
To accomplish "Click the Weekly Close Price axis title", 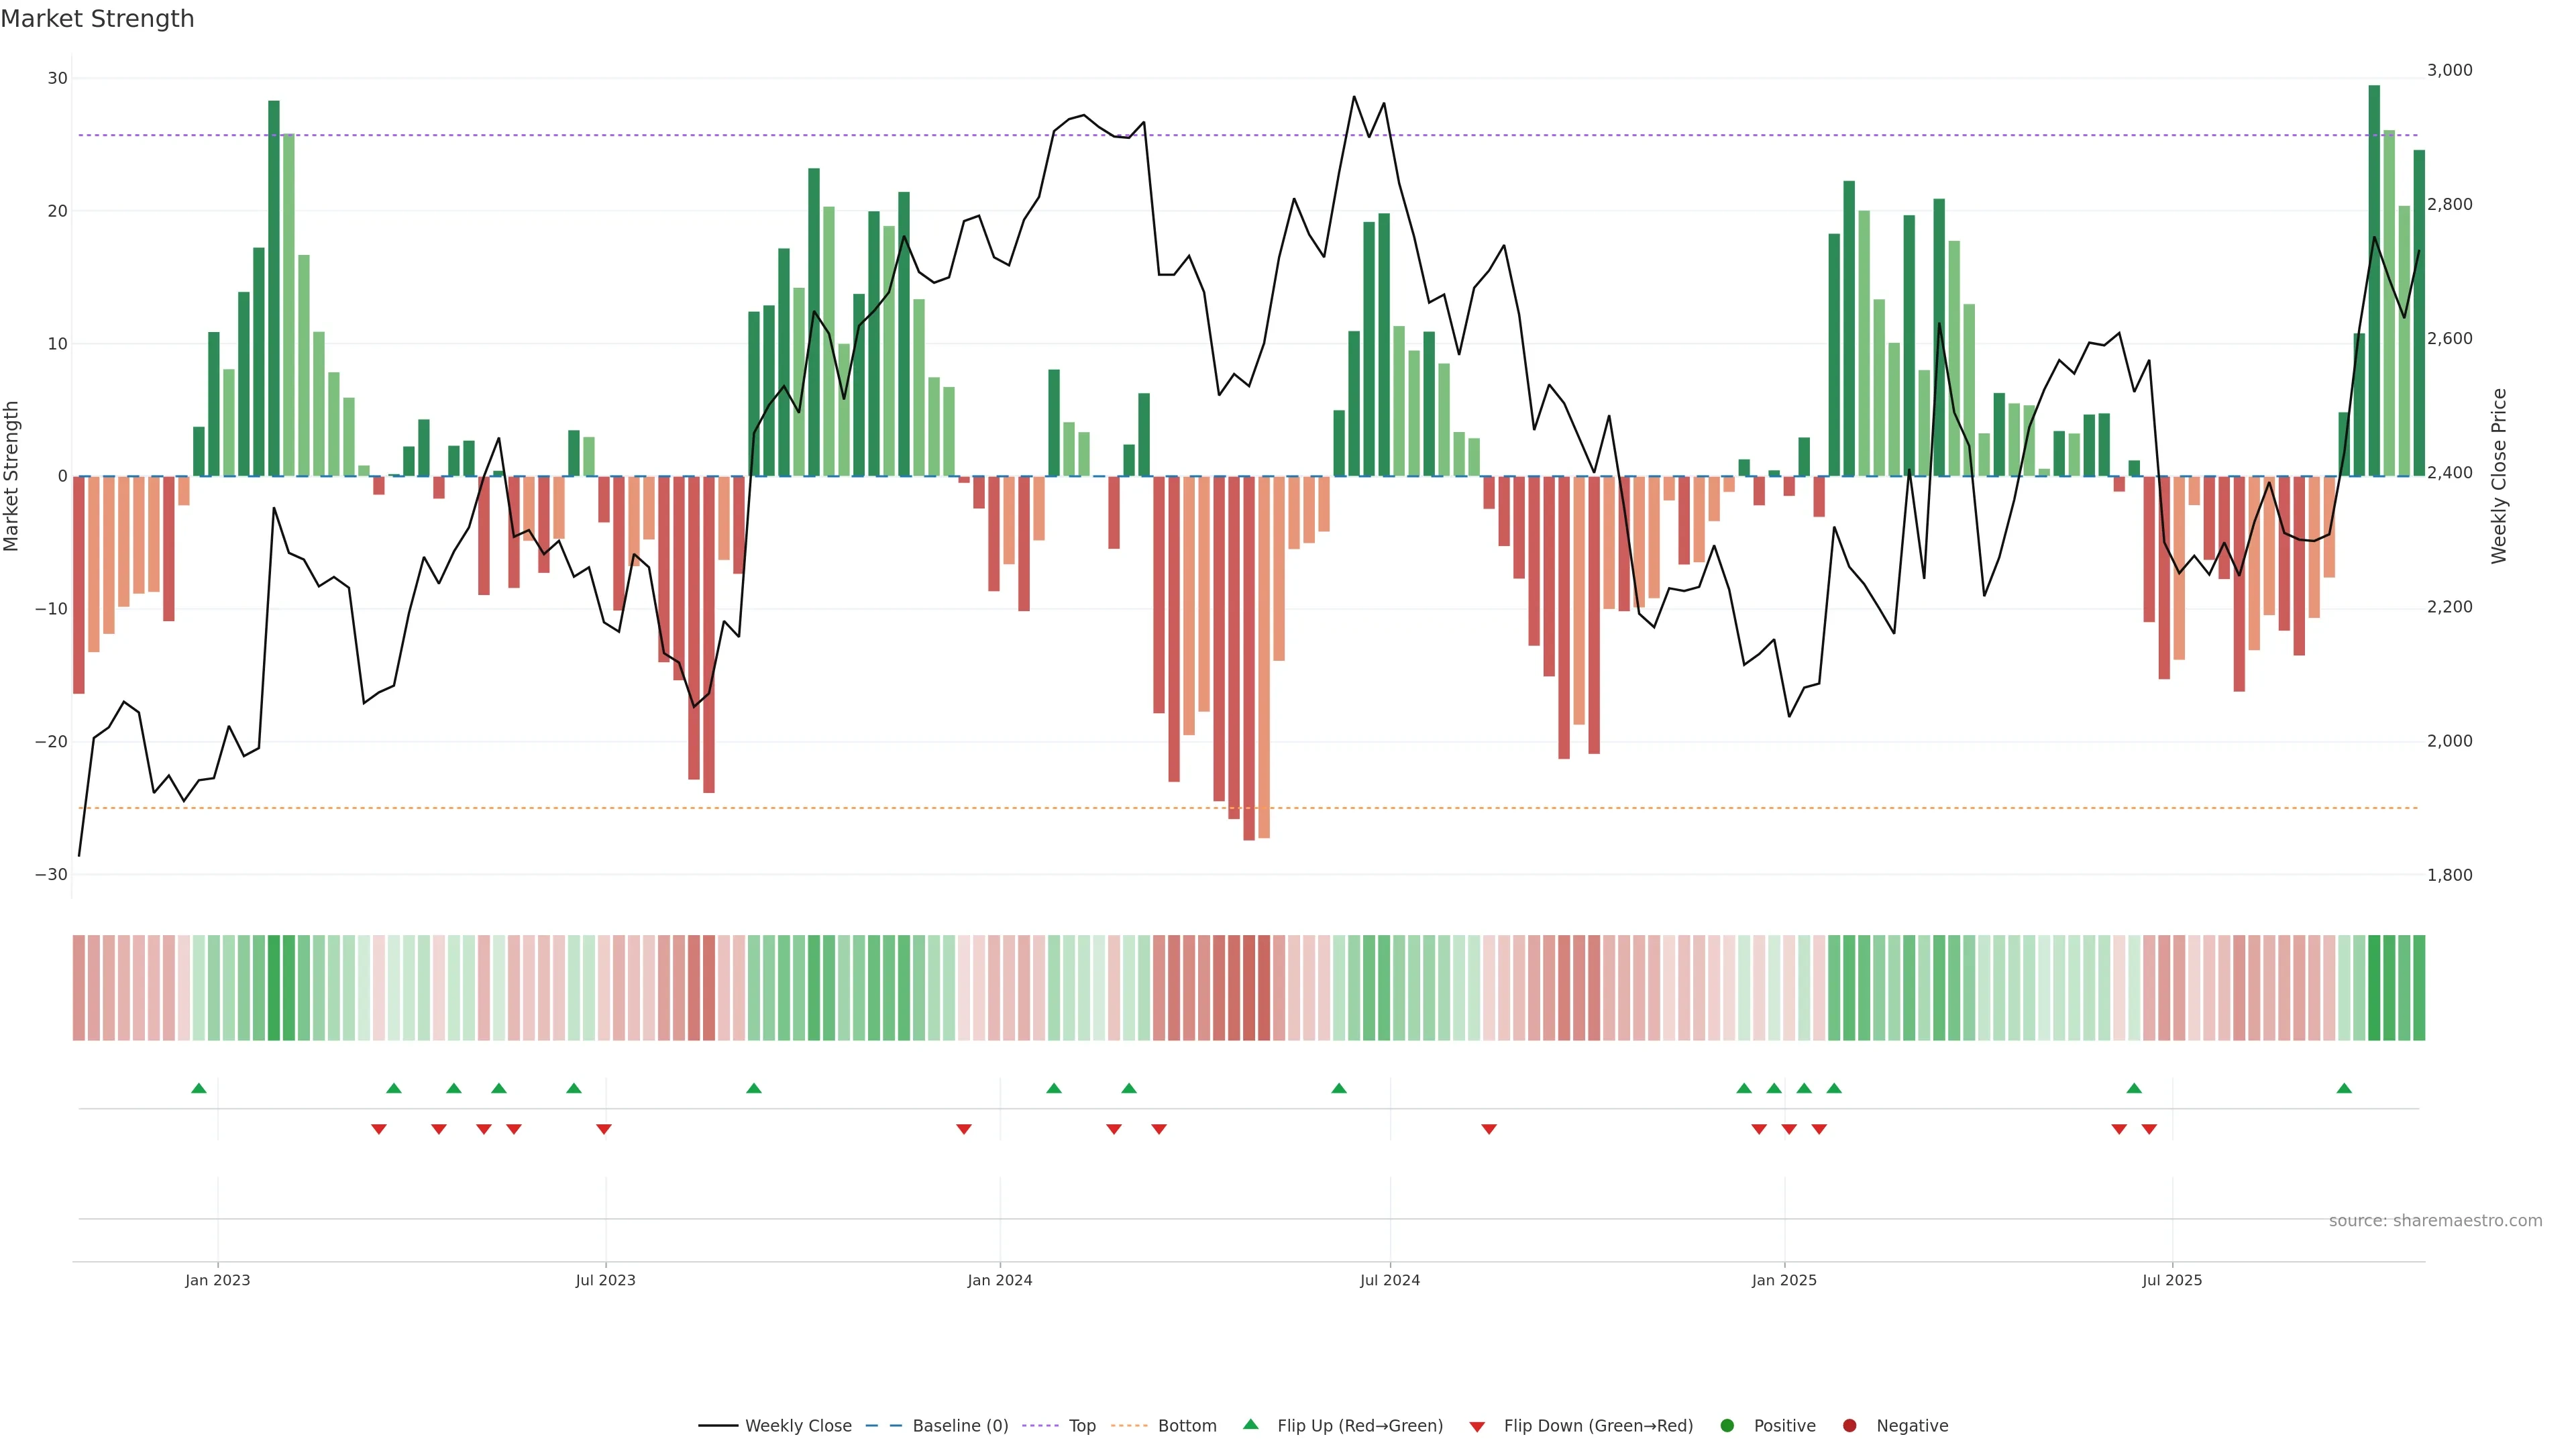I will 2499,476.
